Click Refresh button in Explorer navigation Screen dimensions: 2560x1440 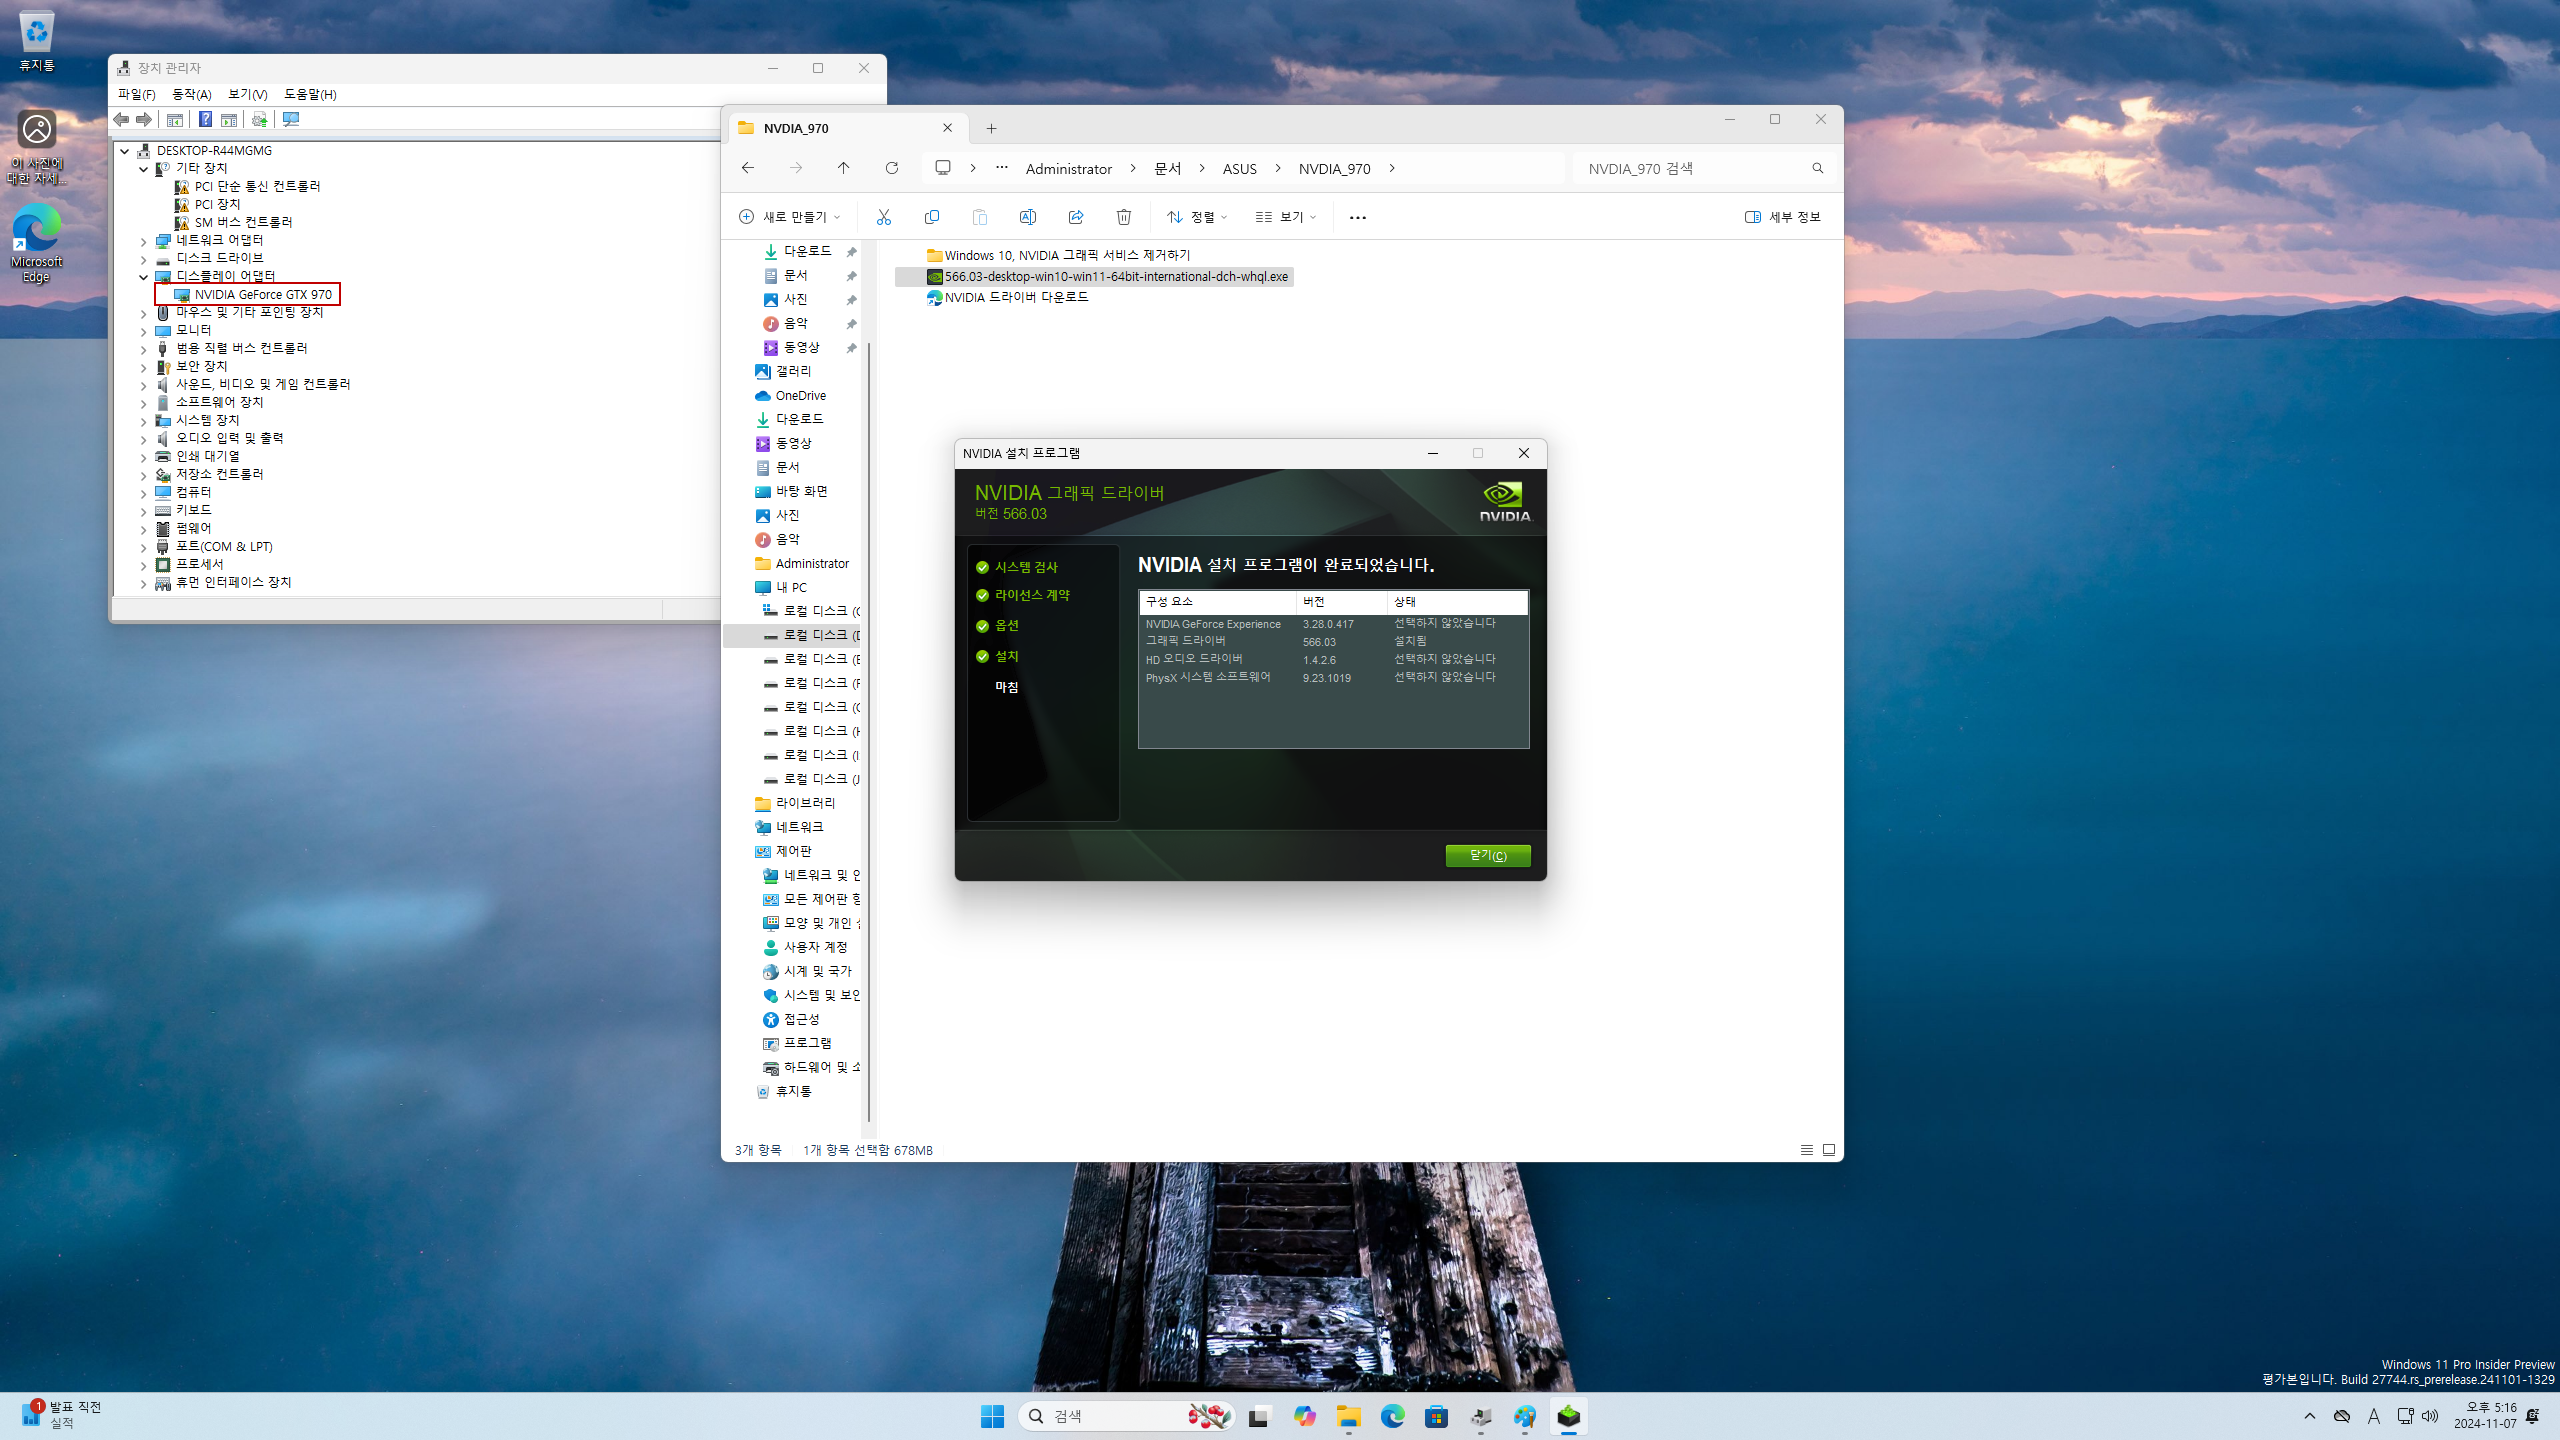coord(891,168)
